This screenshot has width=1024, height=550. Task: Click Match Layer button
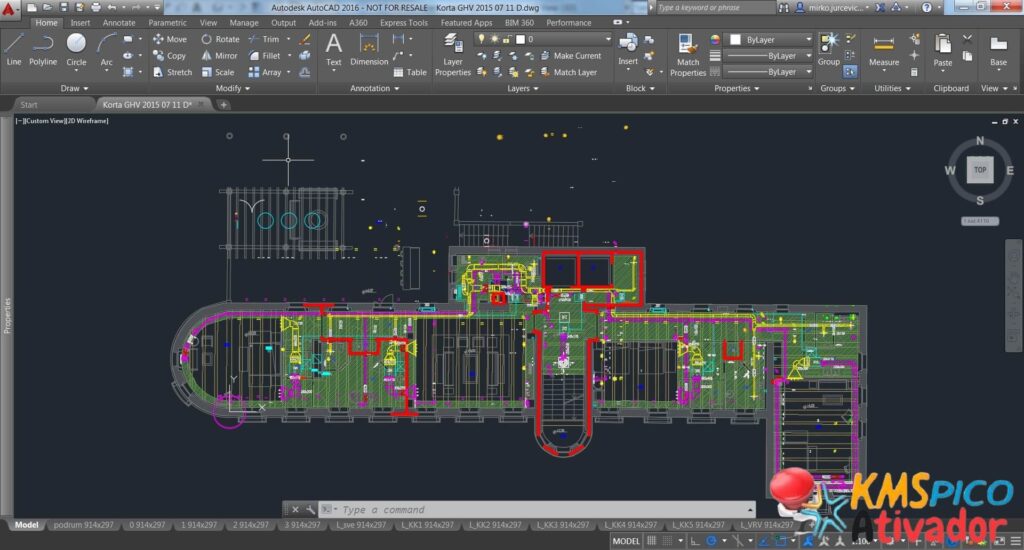tap(569, 73)
